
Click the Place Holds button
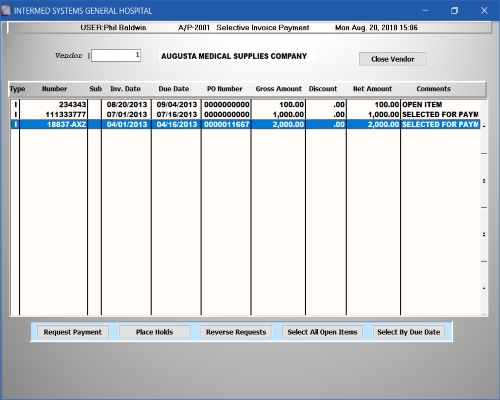tap(155, 332)
